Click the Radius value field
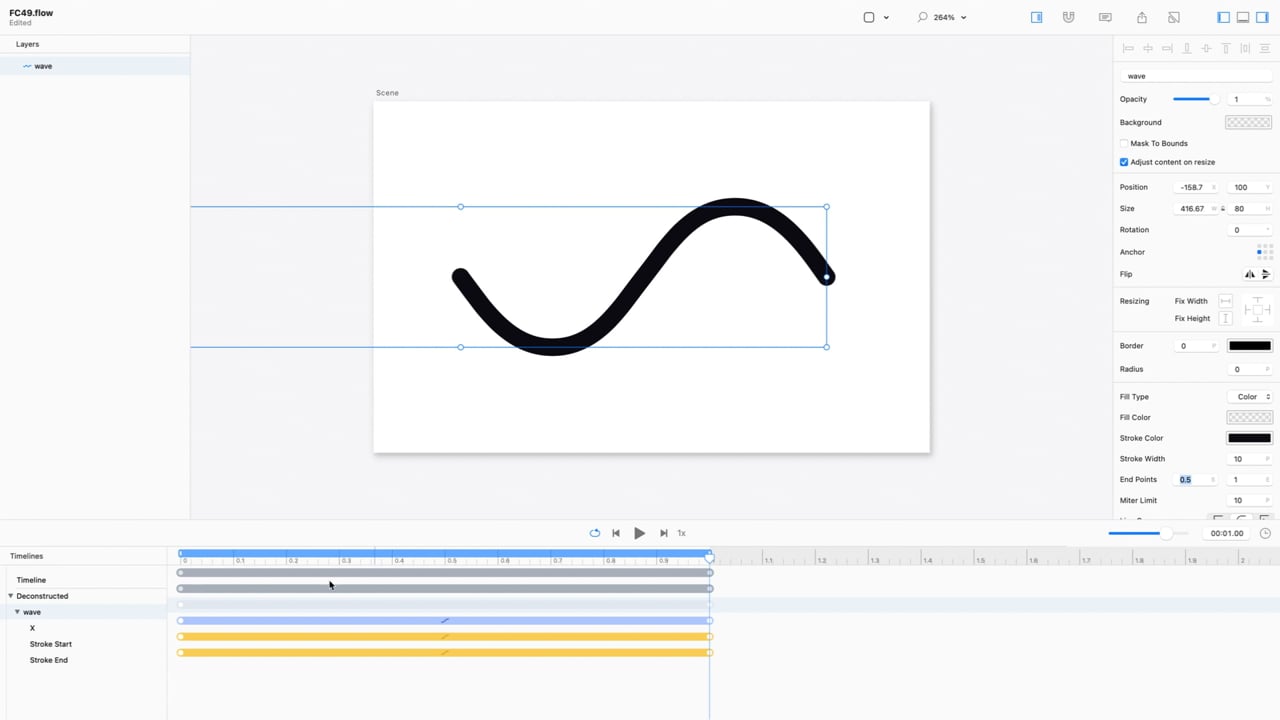This screenshot has width=1280, height=720. click(1249, 369)
